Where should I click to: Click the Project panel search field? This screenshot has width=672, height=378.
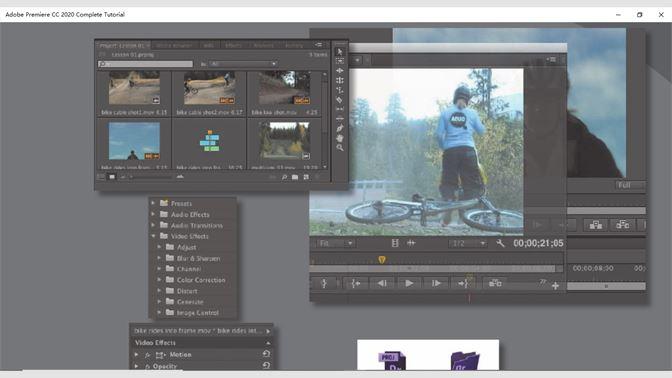[x=145, y=64]
